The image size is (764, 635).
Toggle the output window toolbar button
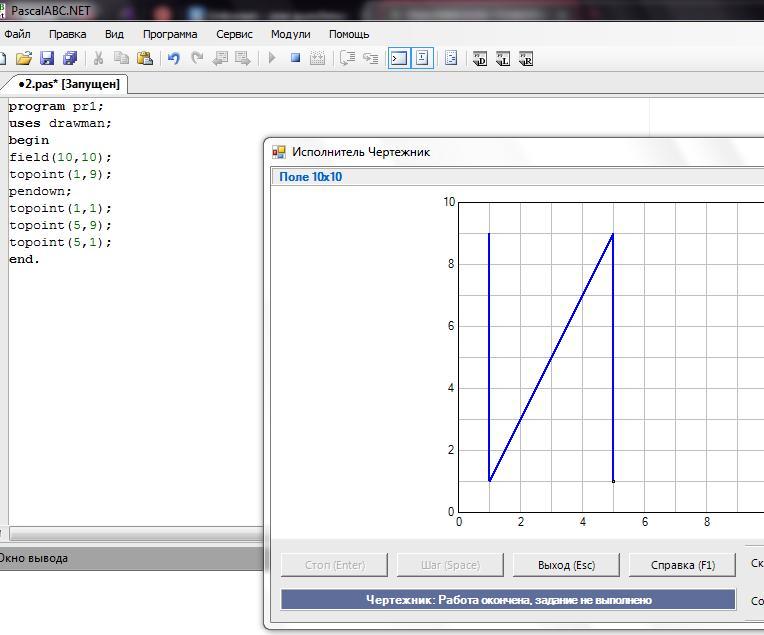tap(398, 58)
